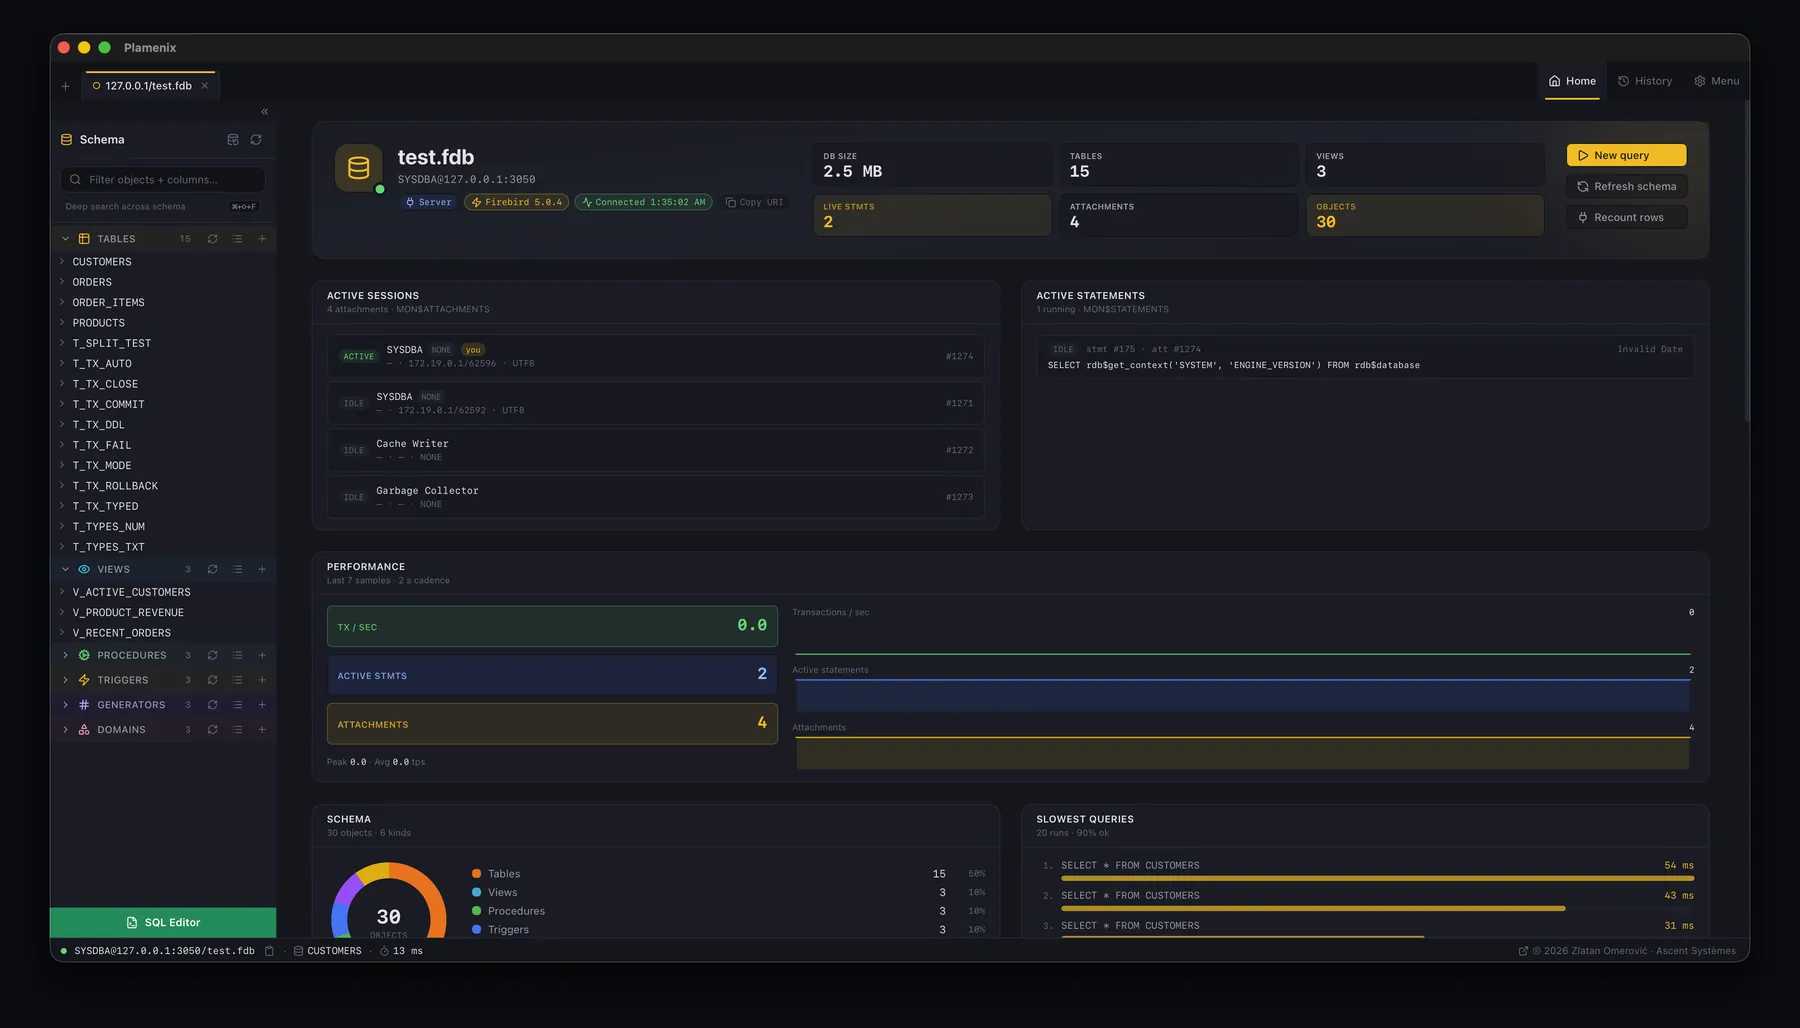Image resolution: width=1800 pixels, height=1028 pixels.
Task: Add a new table with the TABLES plus
Action: coord(262,239)
